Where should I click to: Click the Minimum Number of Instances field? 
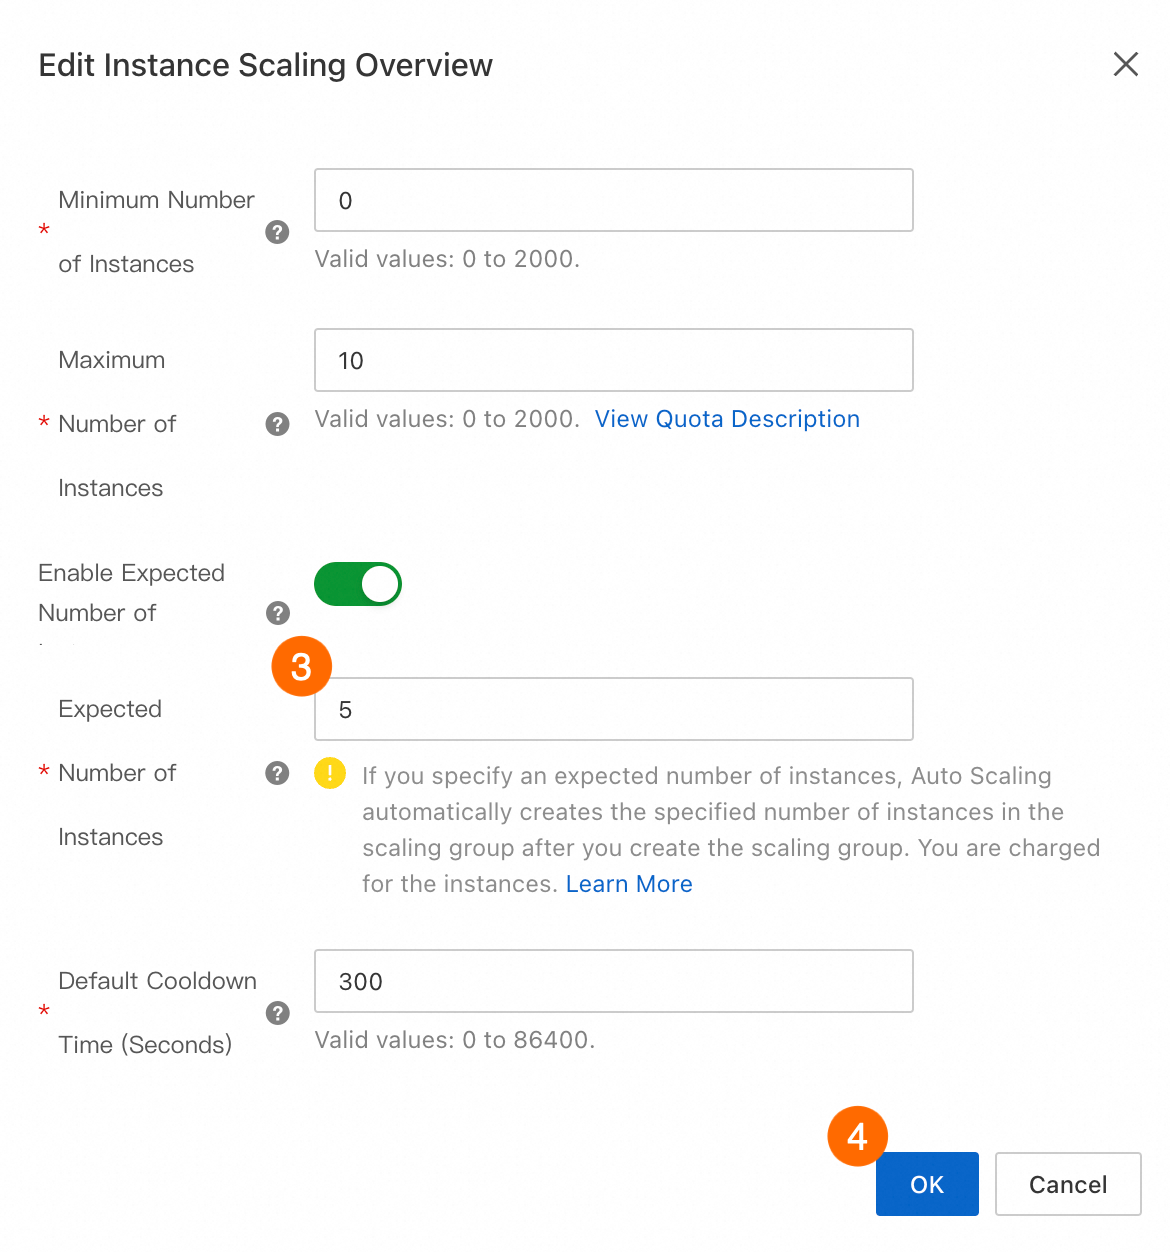[x=613, y=200]
